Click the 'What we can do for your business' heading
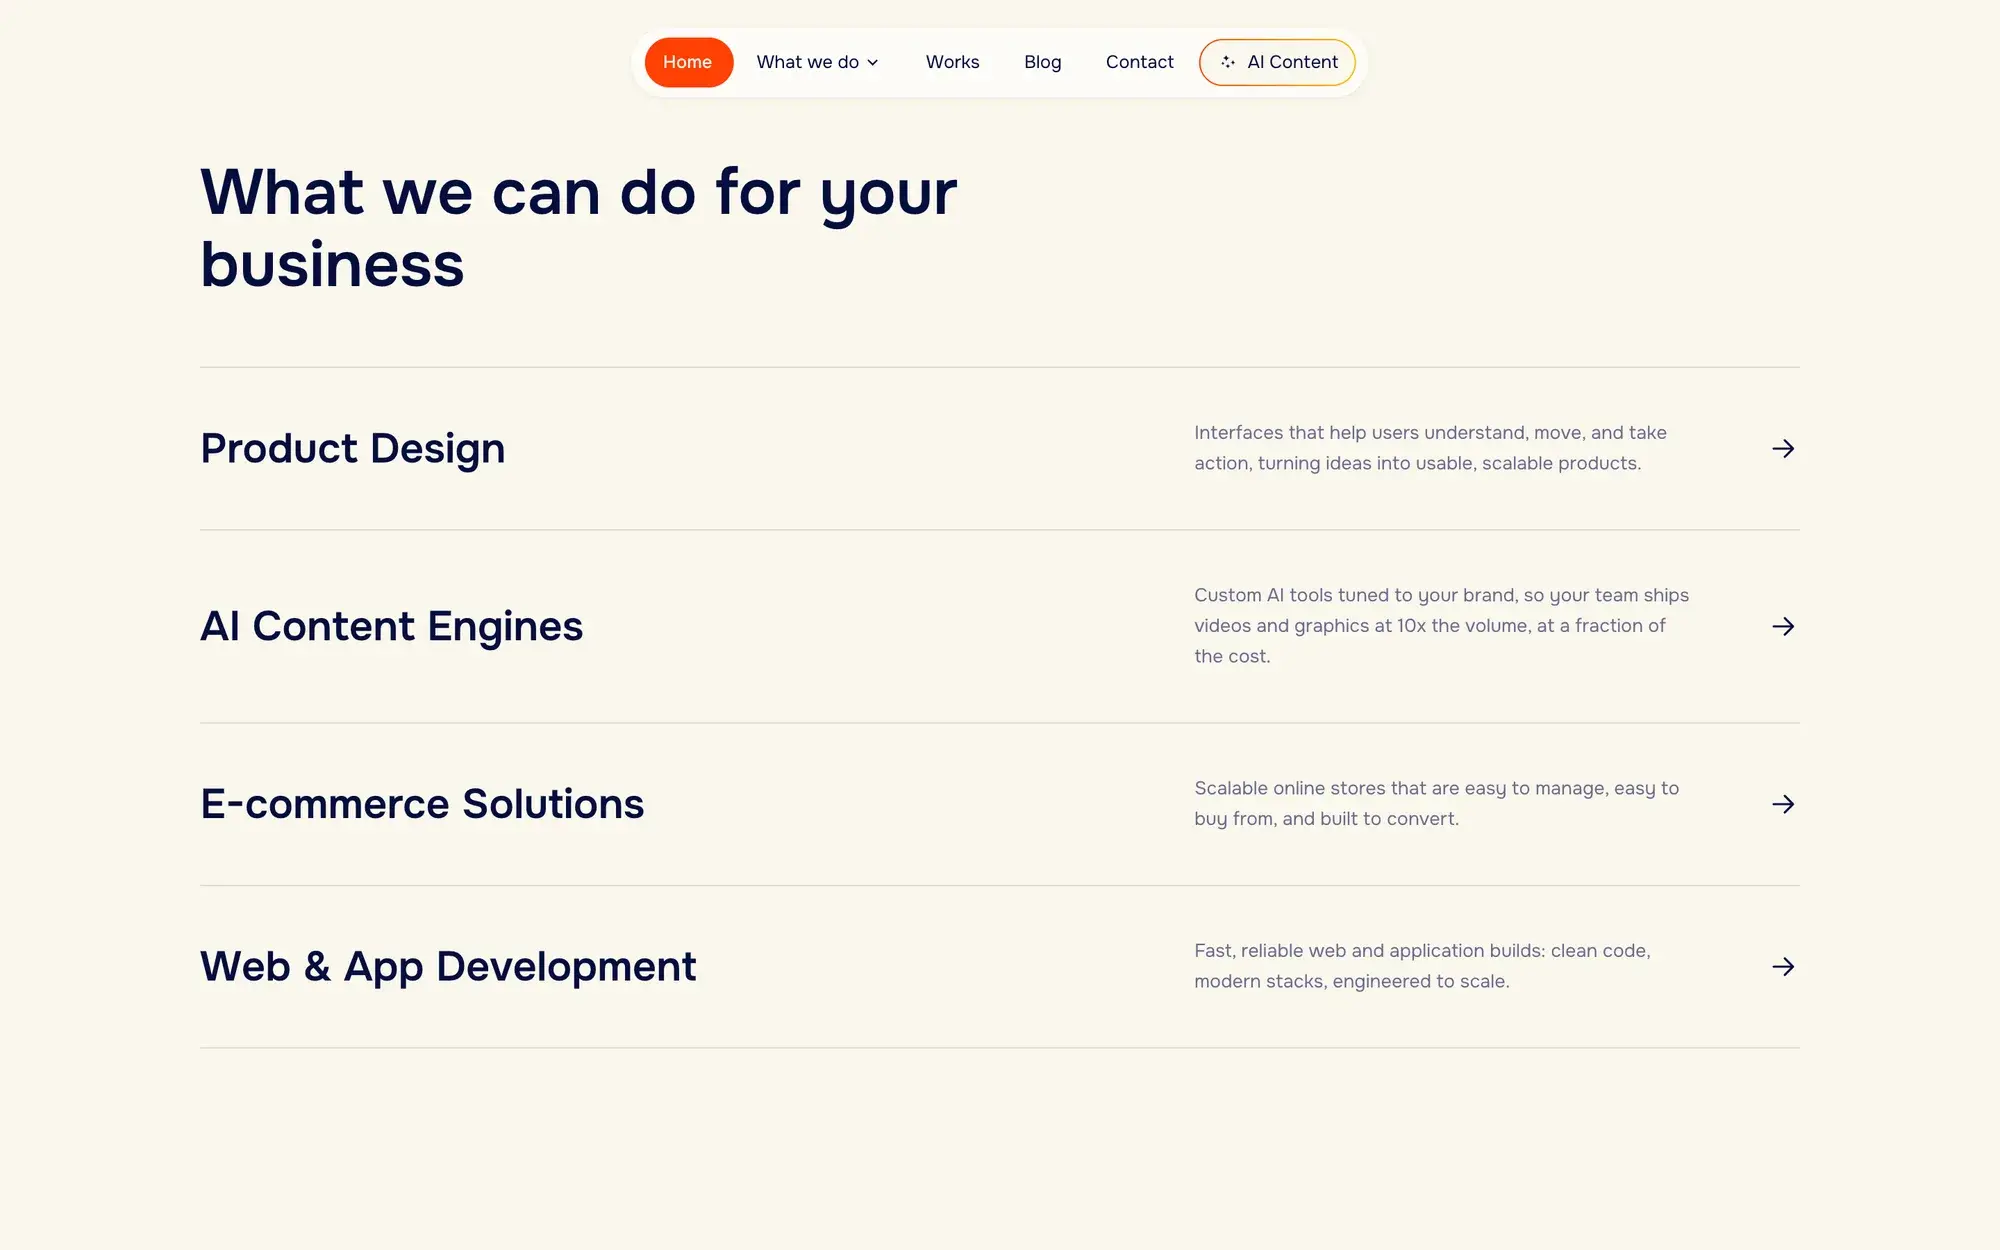This screenshot has width=2000, height=1250. coord(579,228)
